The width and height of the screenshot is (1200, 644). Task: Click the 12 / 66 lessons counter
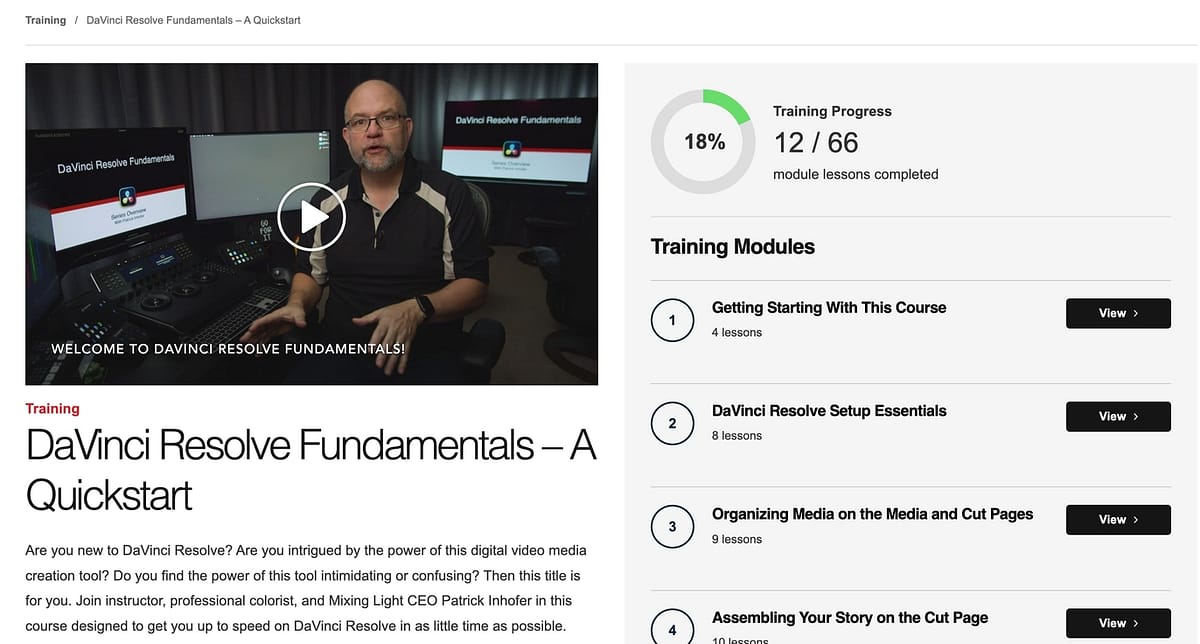(816, 143)
